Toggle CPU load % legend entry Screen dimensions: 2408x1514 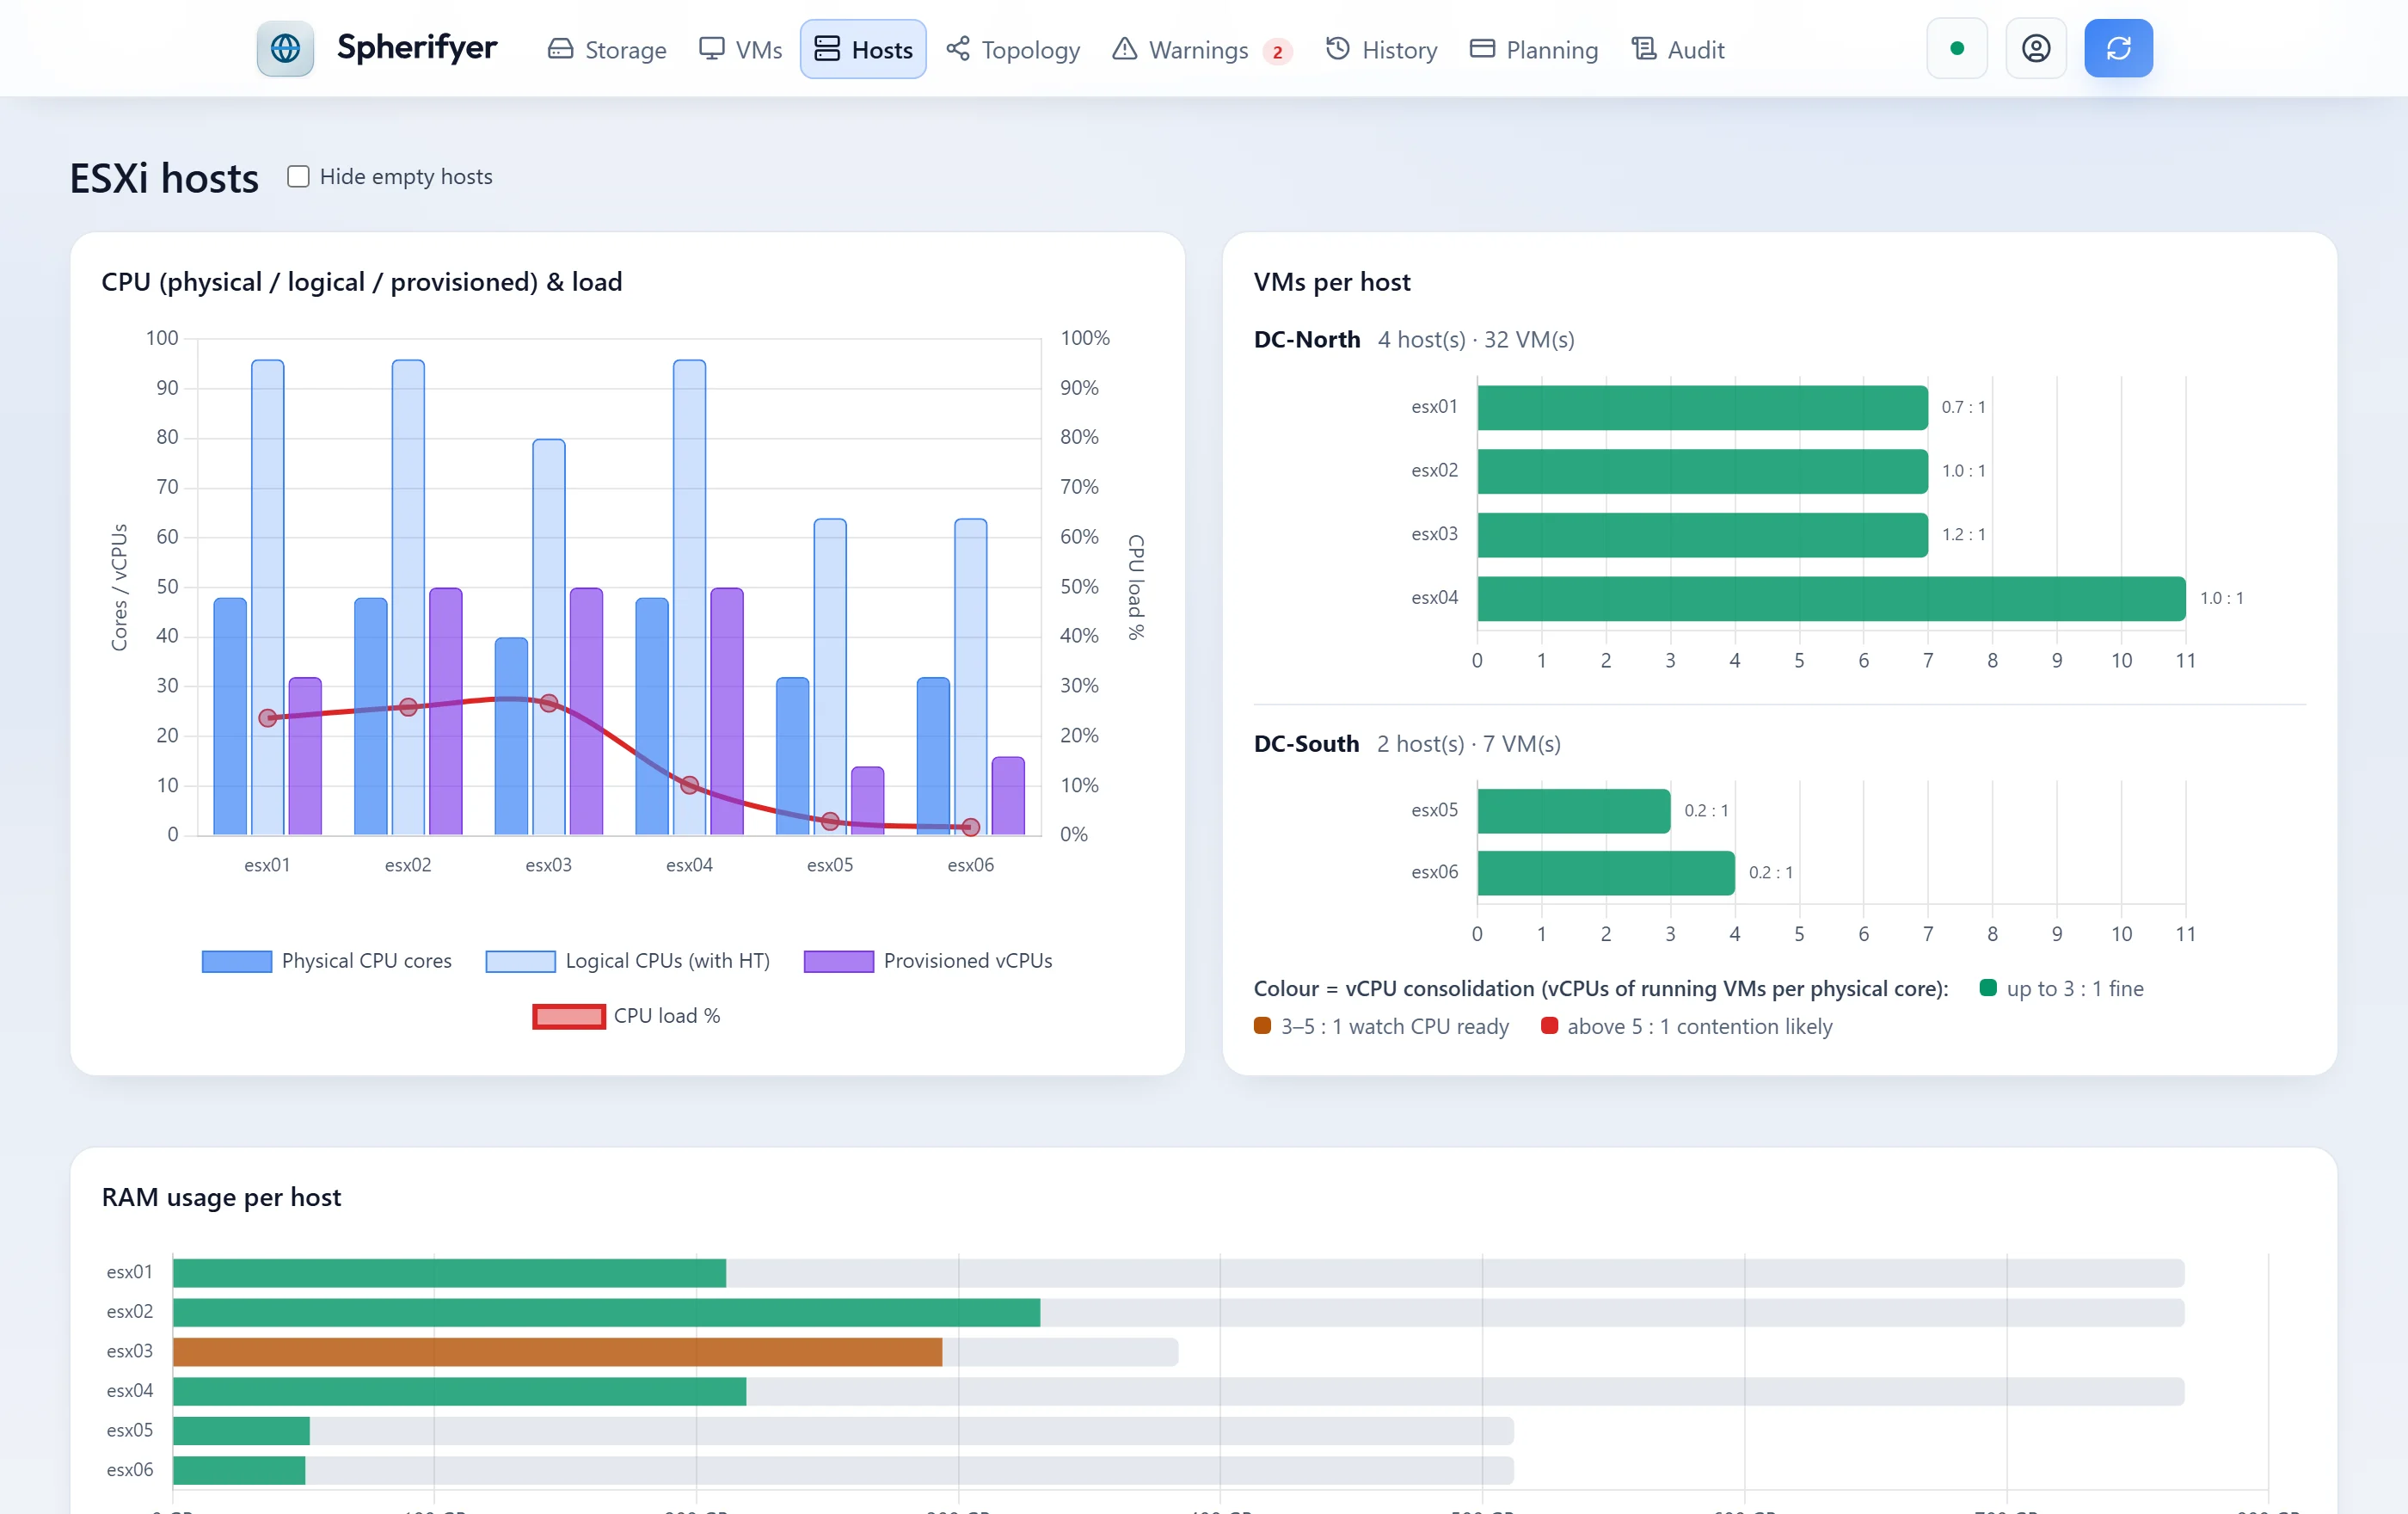pos(626,1016)
